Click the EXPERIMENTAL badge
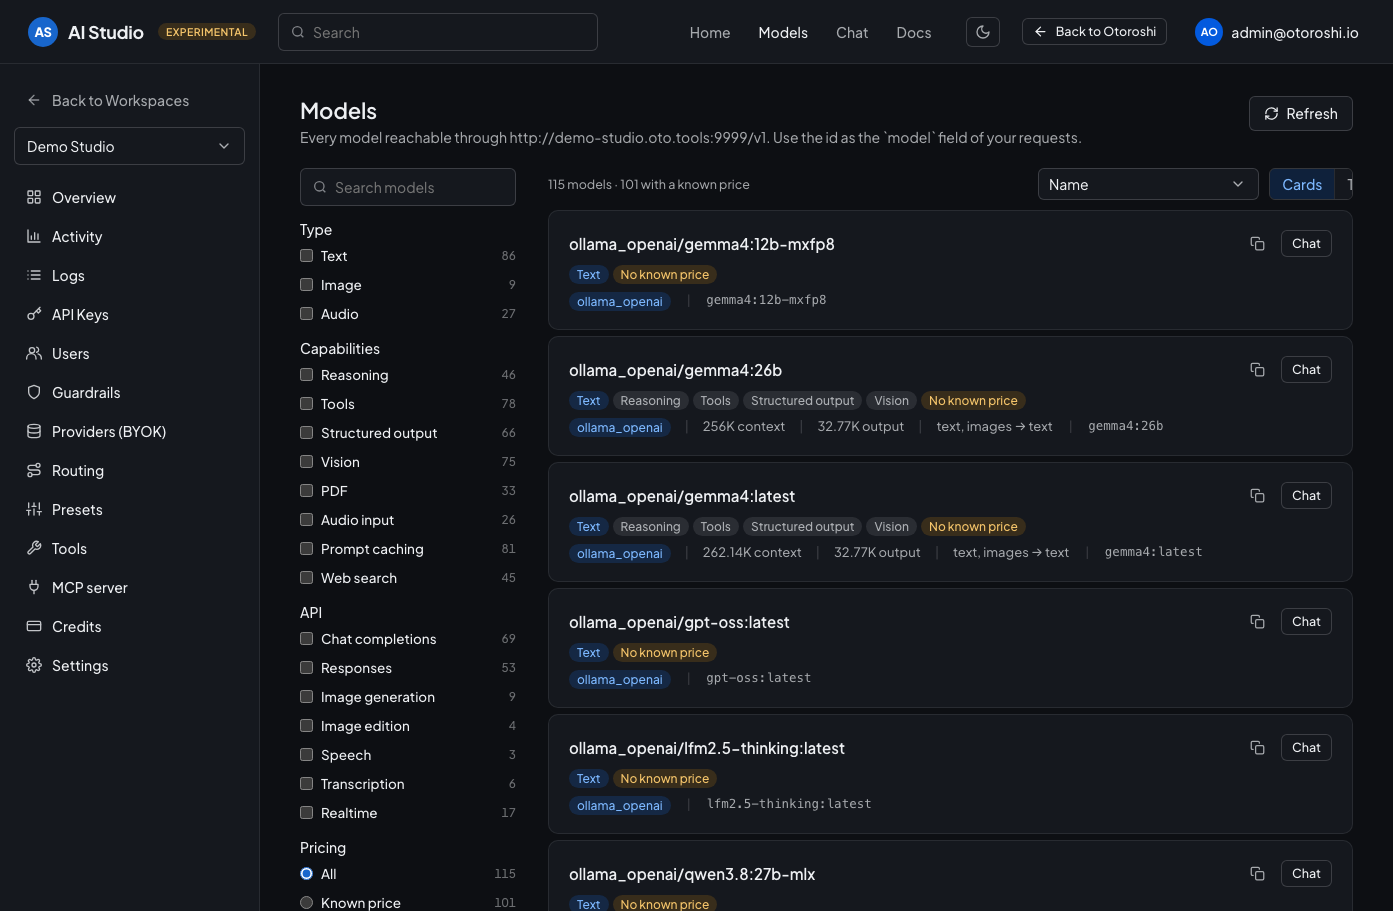The width and height of the screenshot is (1393, 911). 207,32
